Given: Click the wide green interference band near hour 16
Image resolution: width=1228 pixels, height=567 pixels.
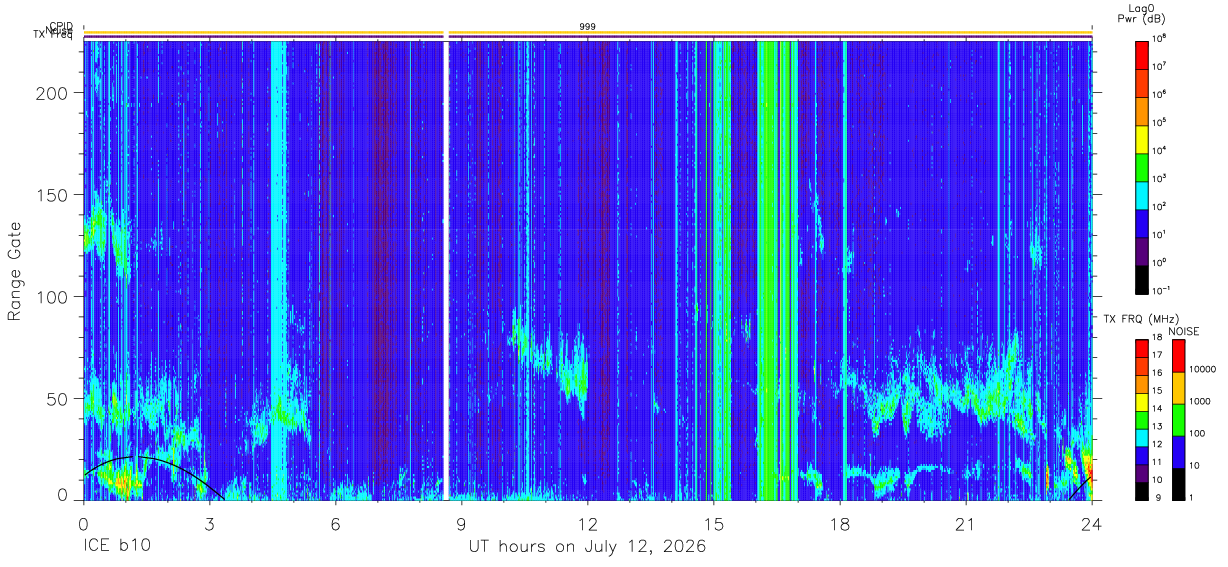Looking at the screenshot, I should pyautogui.click(x=776, y=270).
